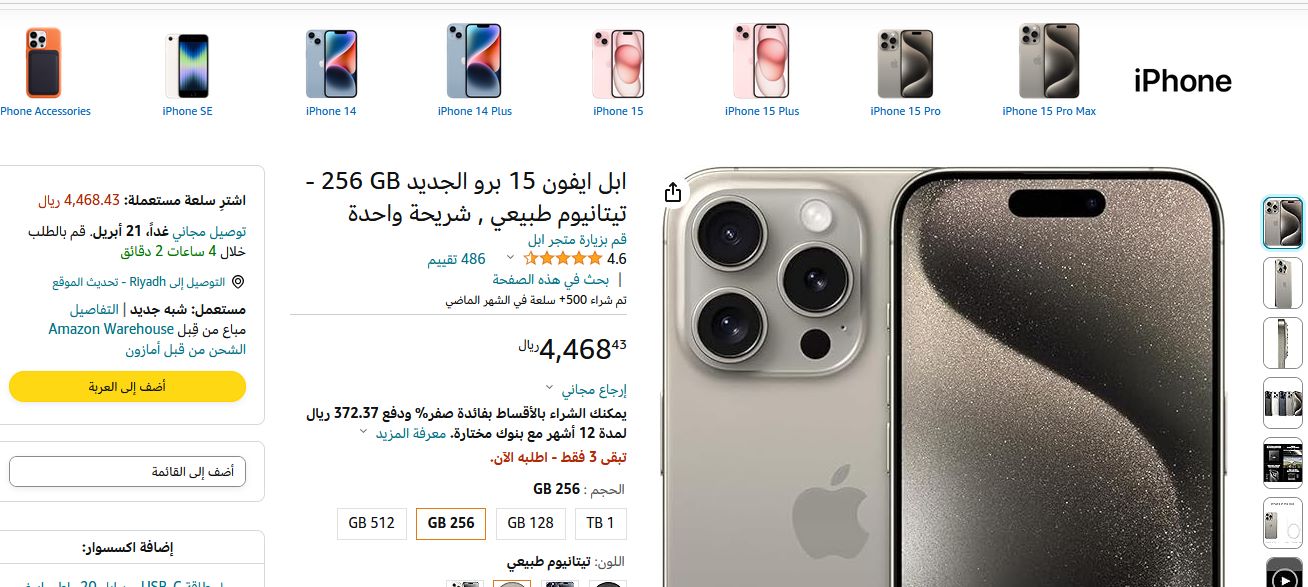Open the iPhone SE category icon

click(x=187, y=66)
